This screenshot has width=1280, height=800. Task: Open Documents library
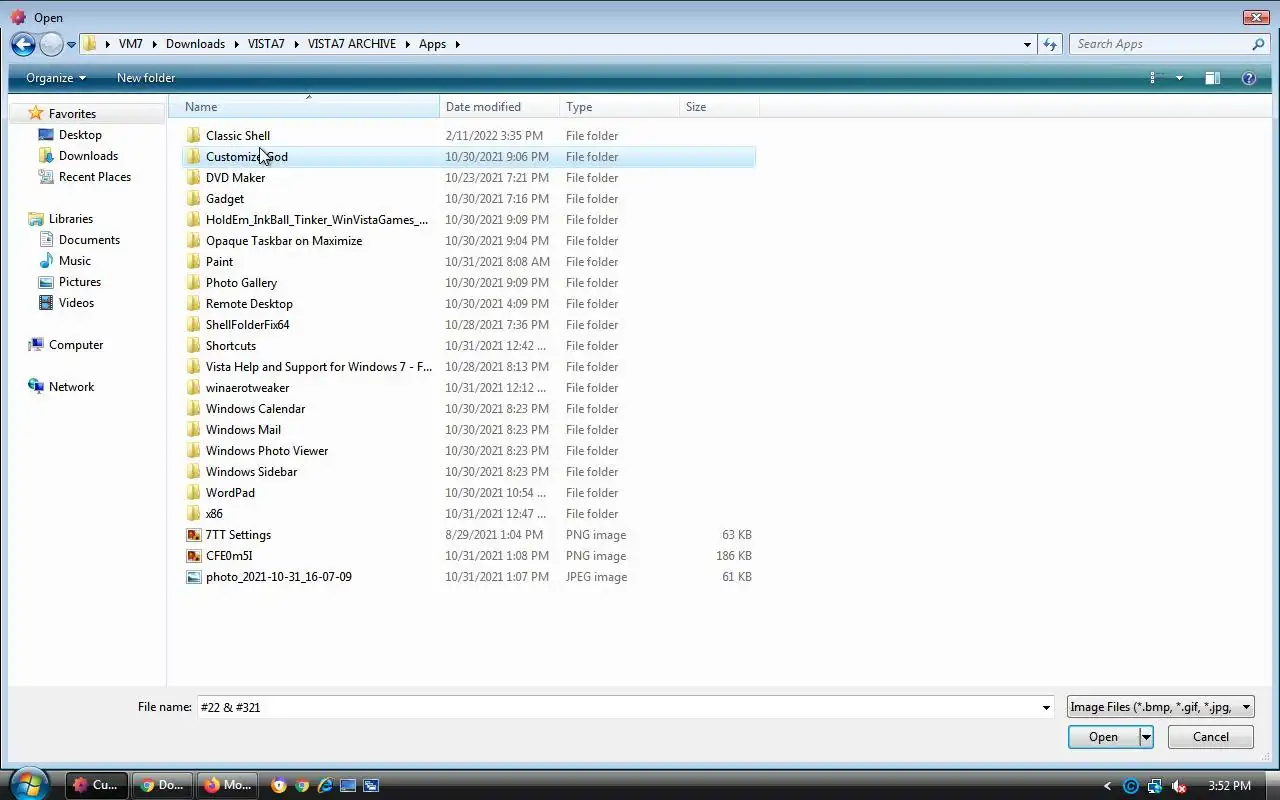tap(89, 240)
